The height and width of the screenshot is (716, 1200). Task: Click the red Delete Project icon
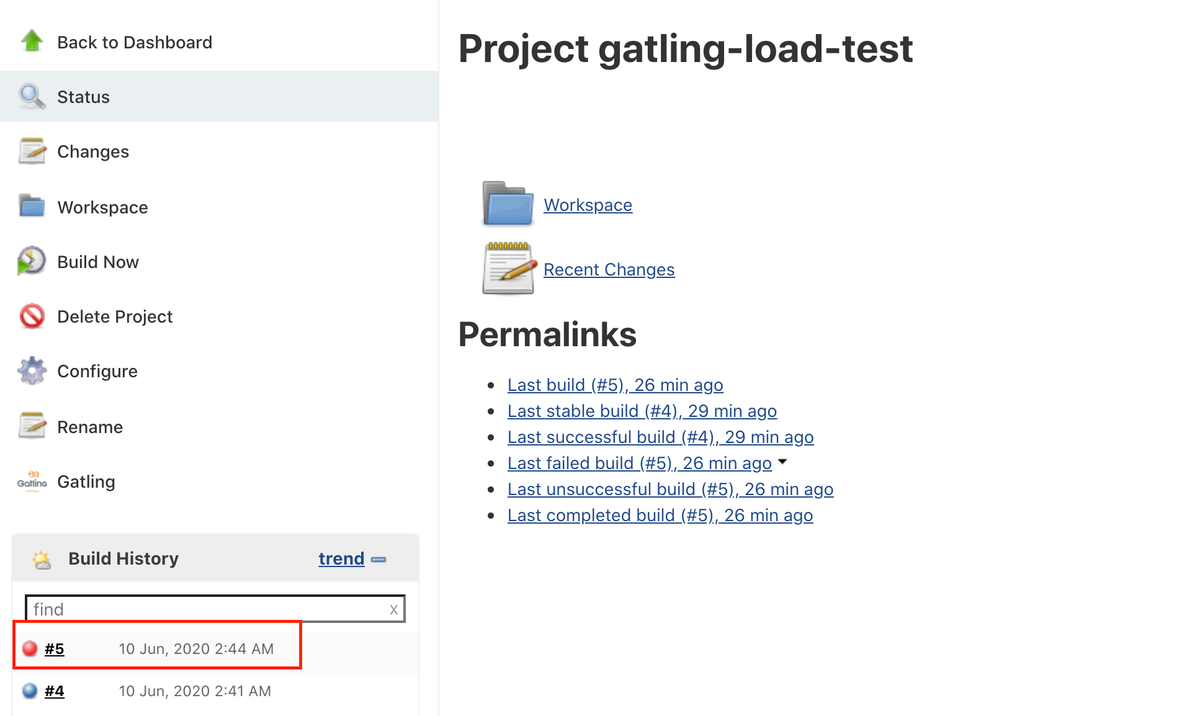pyautogui.click(x=32, y=317)
